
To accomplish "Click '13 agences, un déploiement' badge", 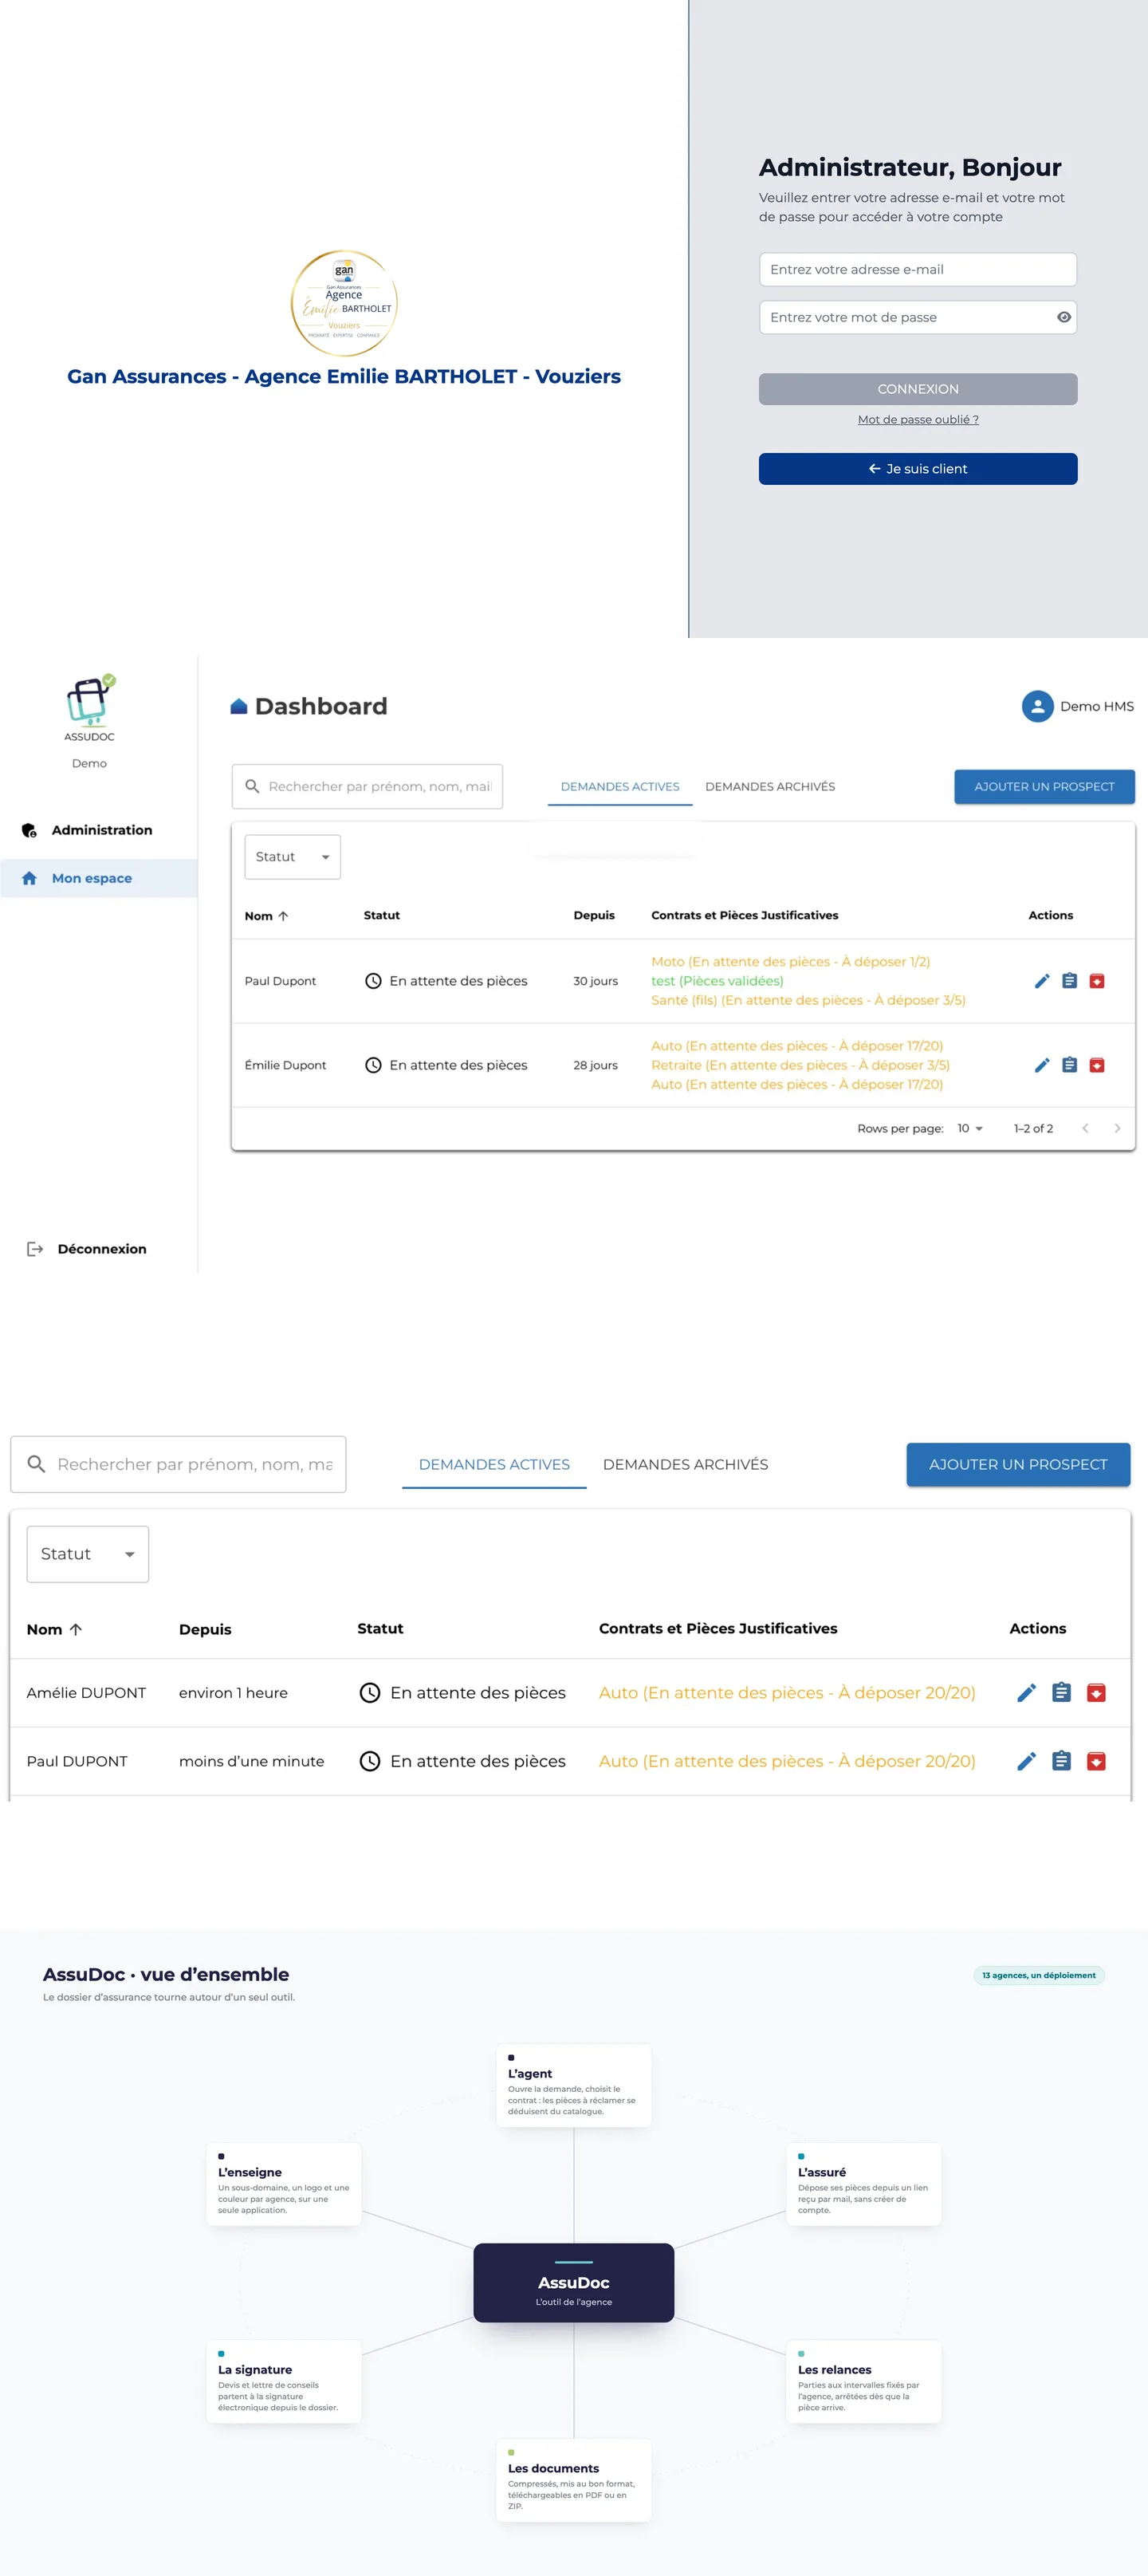I will (1039, 1975).
